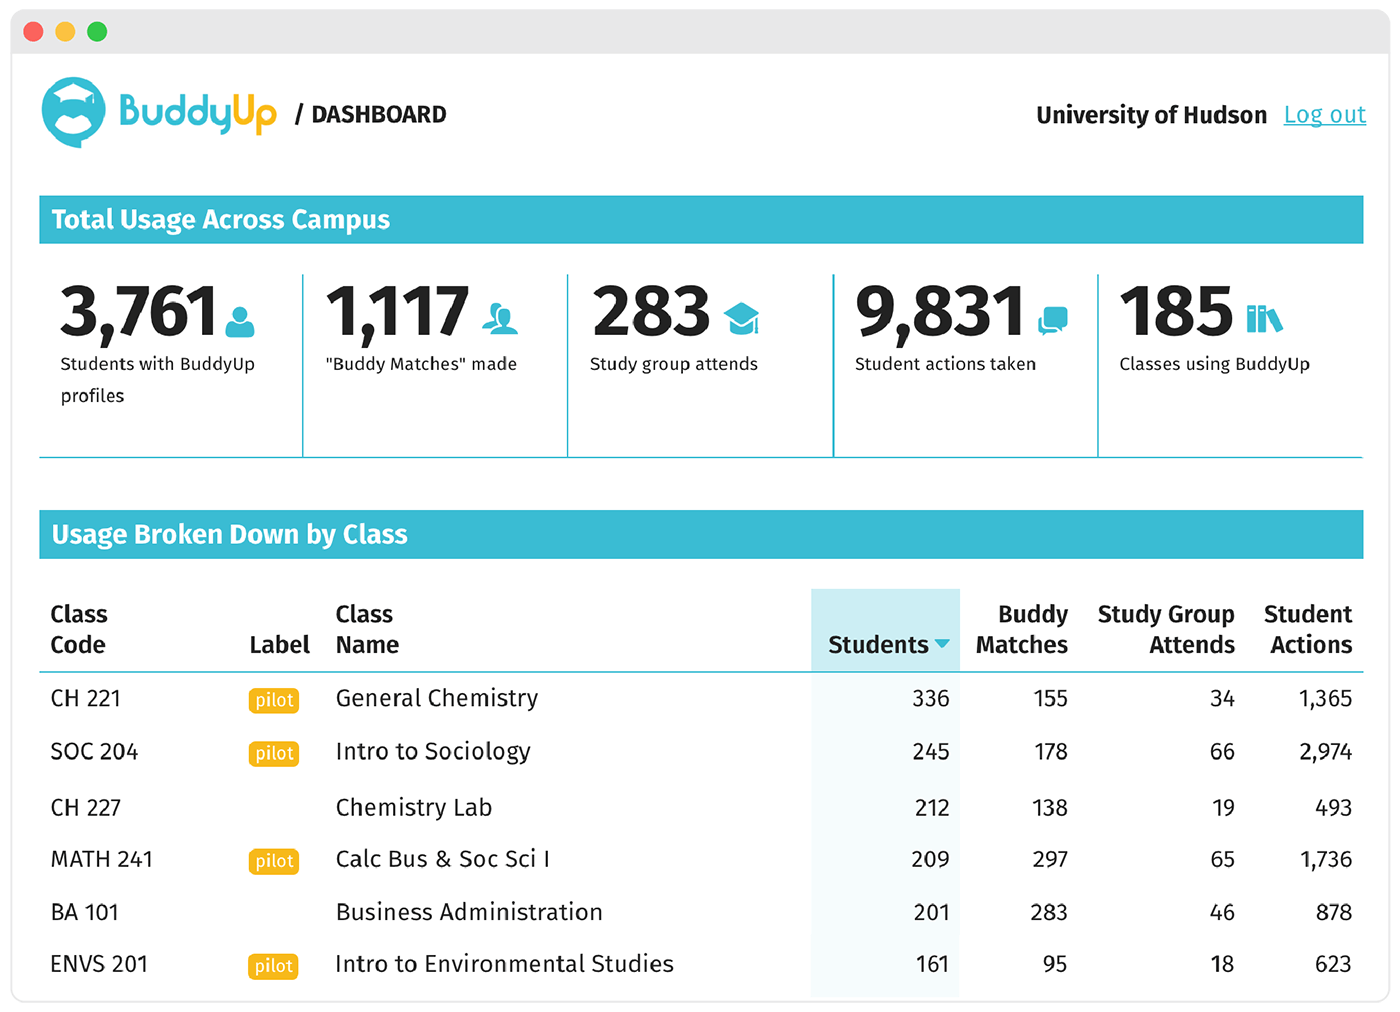Viewport: 1400px width, 1012px height.
Task: Sort by Label column header
Action: tap(280, 645)
